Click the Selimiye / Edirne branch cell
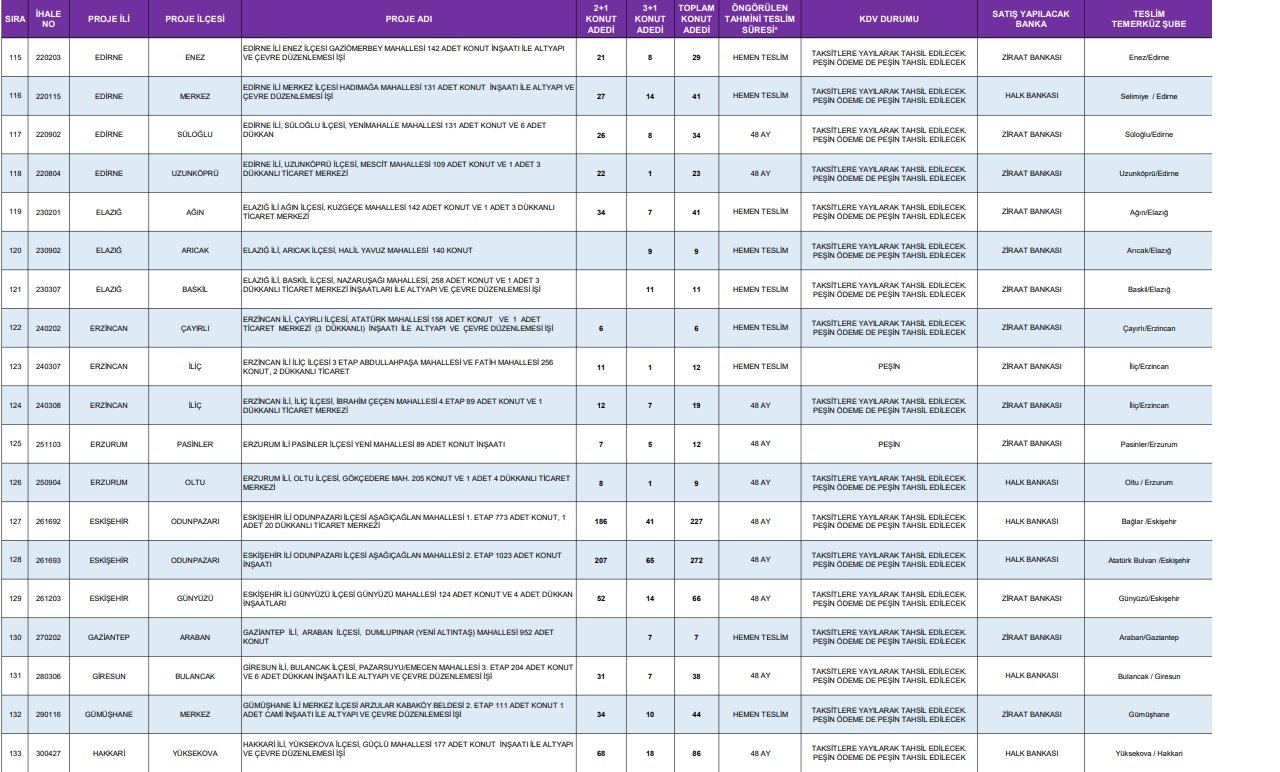Screen dimensions: 1280x772 (1148, 96)
